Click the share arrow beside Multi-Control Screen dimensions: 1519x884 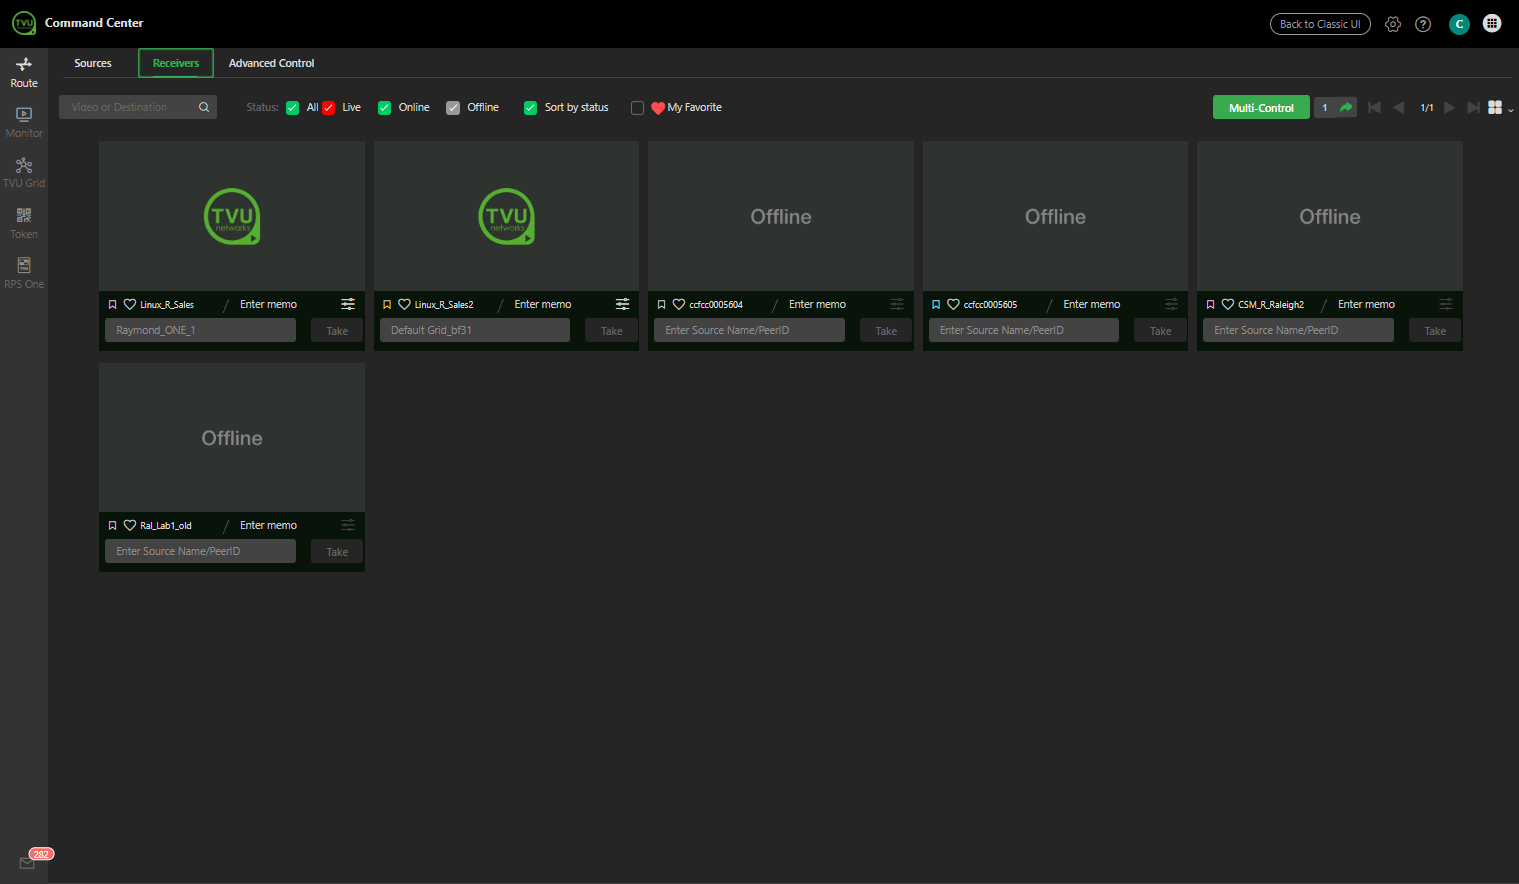point(1346,107)
